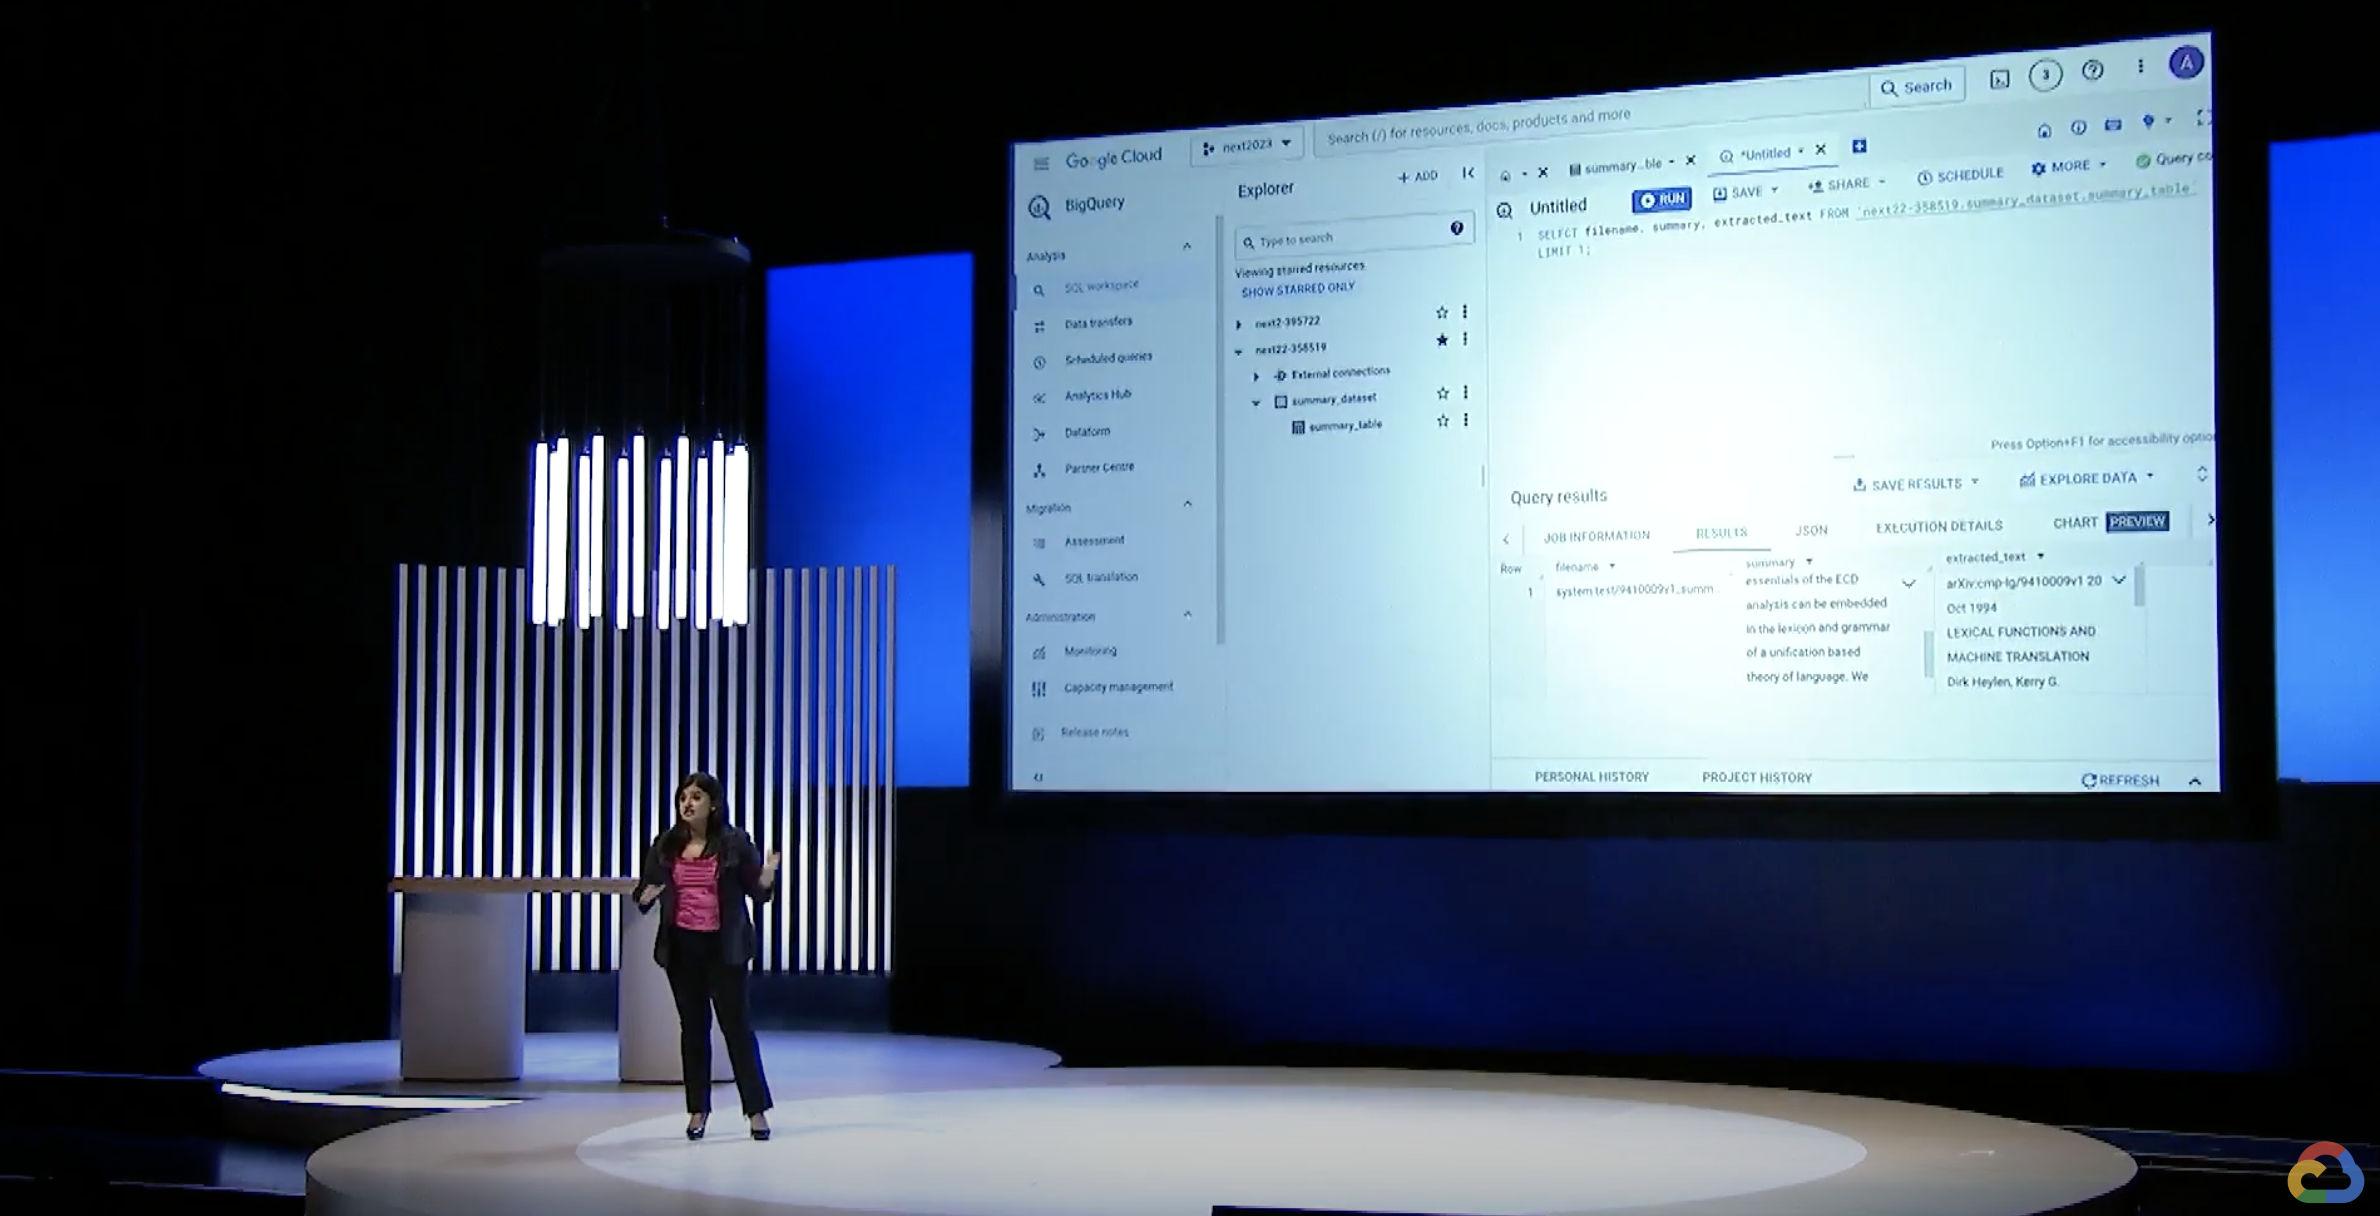Star the summary_table entry

[1443, 421]
